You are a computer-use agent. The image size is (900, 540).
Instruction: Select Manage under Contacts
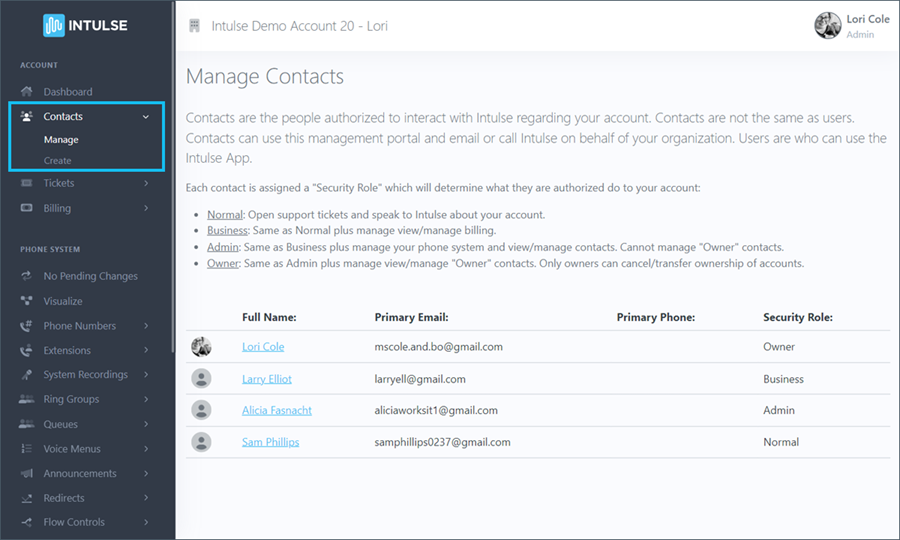[x=61, y=139]
